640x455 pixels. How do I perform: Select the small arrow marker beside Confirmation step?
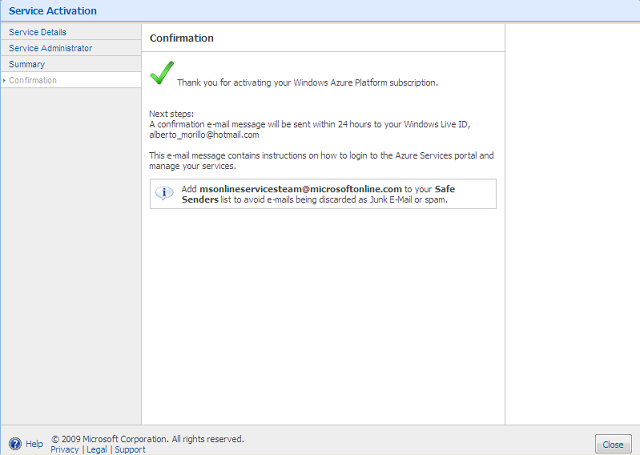click(4, 80)
